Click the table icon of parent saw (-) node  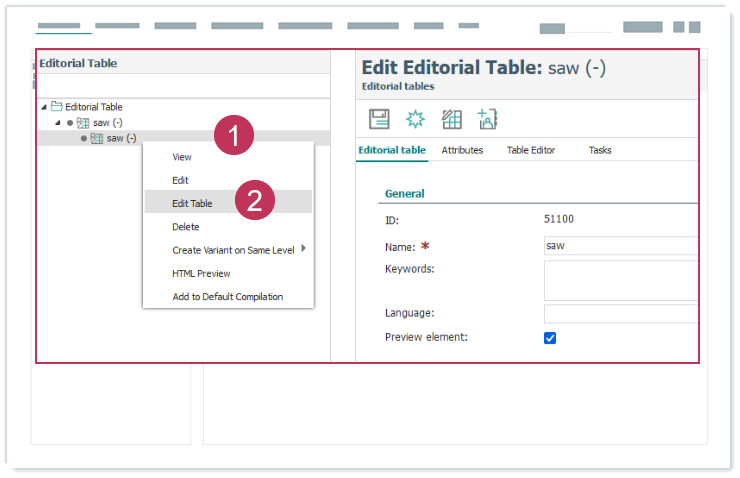coord(83,122)
